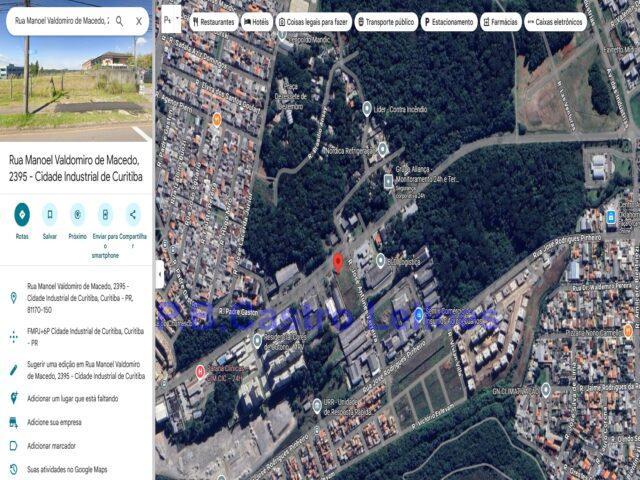The image size is (640, 480).
Task: Select the Estacionamento filter chip
Action: tap(449, 22)
